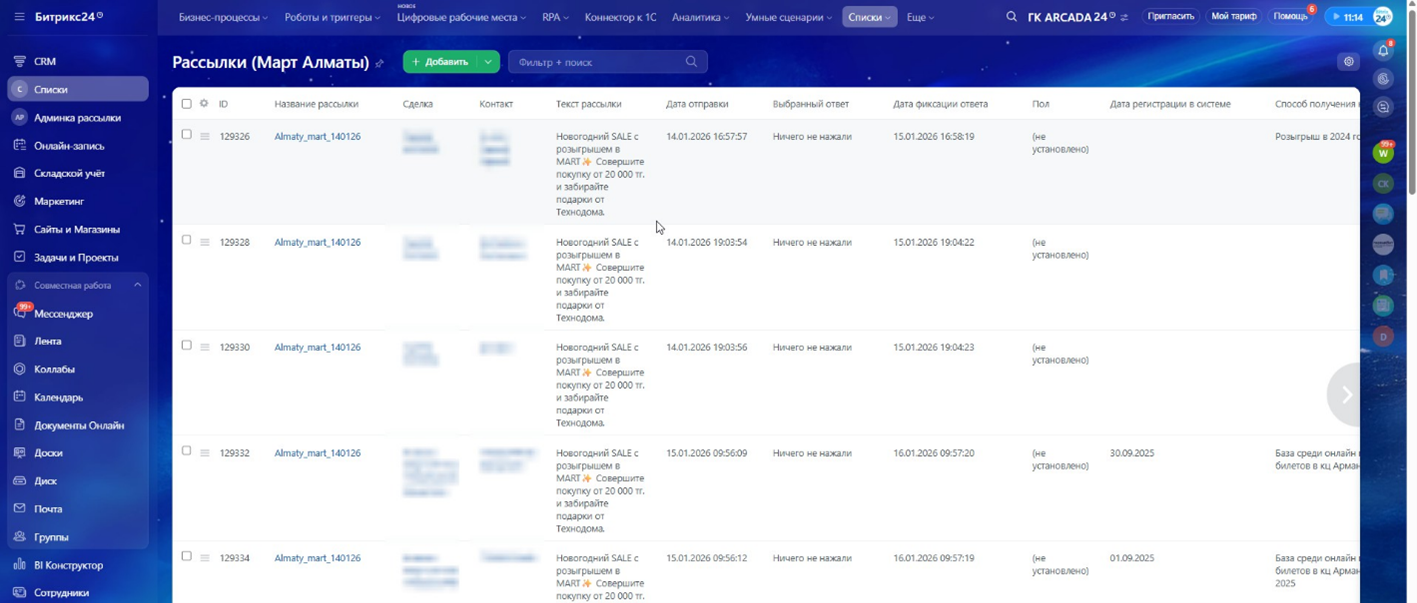Click the search magnifier in the top bar

(x=1011, y=17)
